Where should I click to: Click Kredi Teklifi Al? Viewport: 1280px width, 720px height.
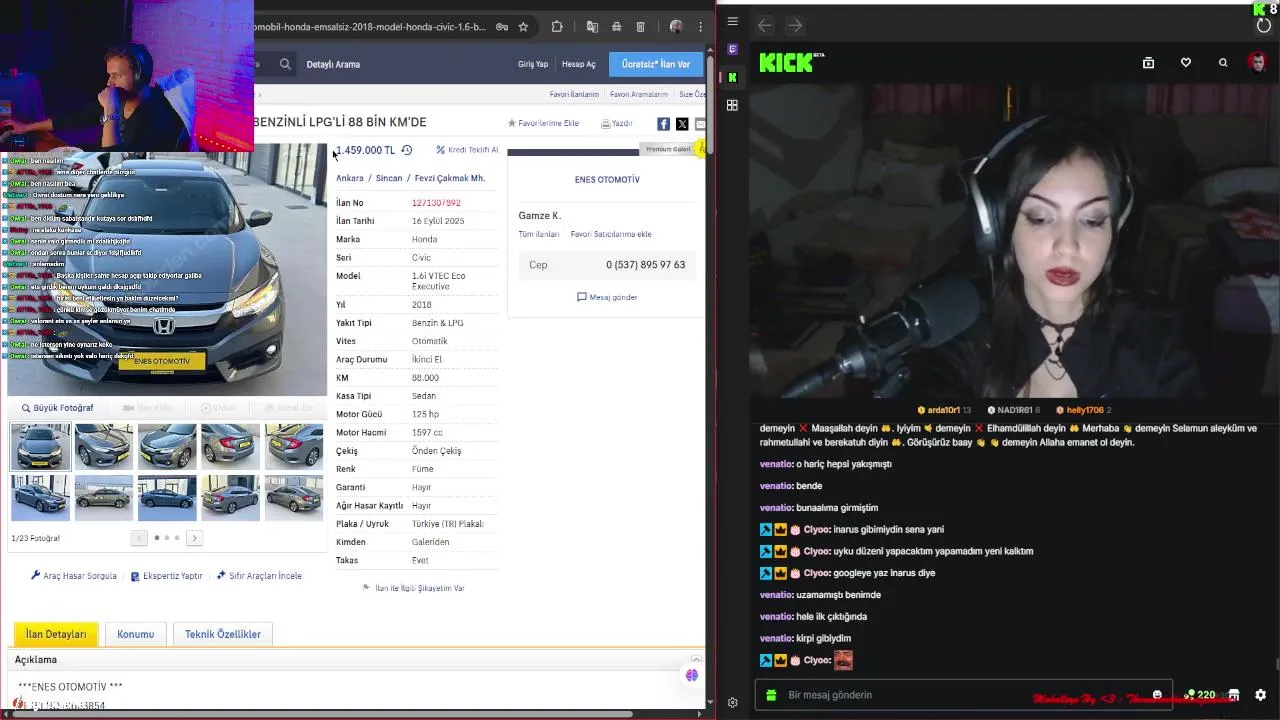pyautogui.click(x=467, y=150)
